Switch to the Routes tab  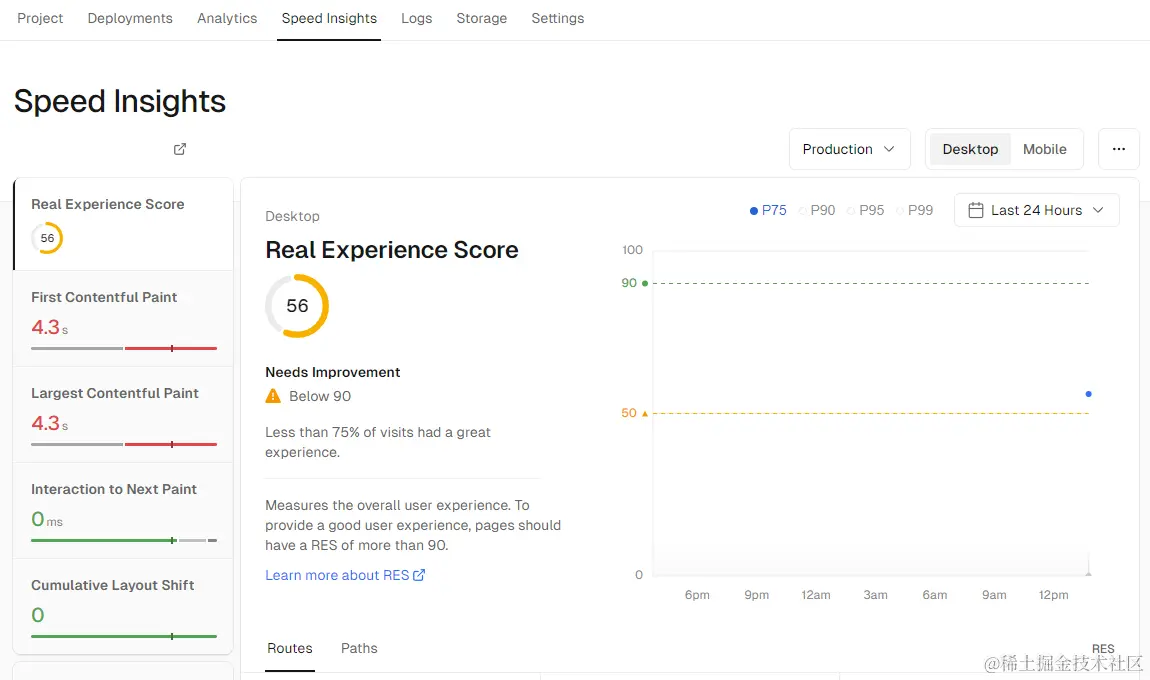290,648
